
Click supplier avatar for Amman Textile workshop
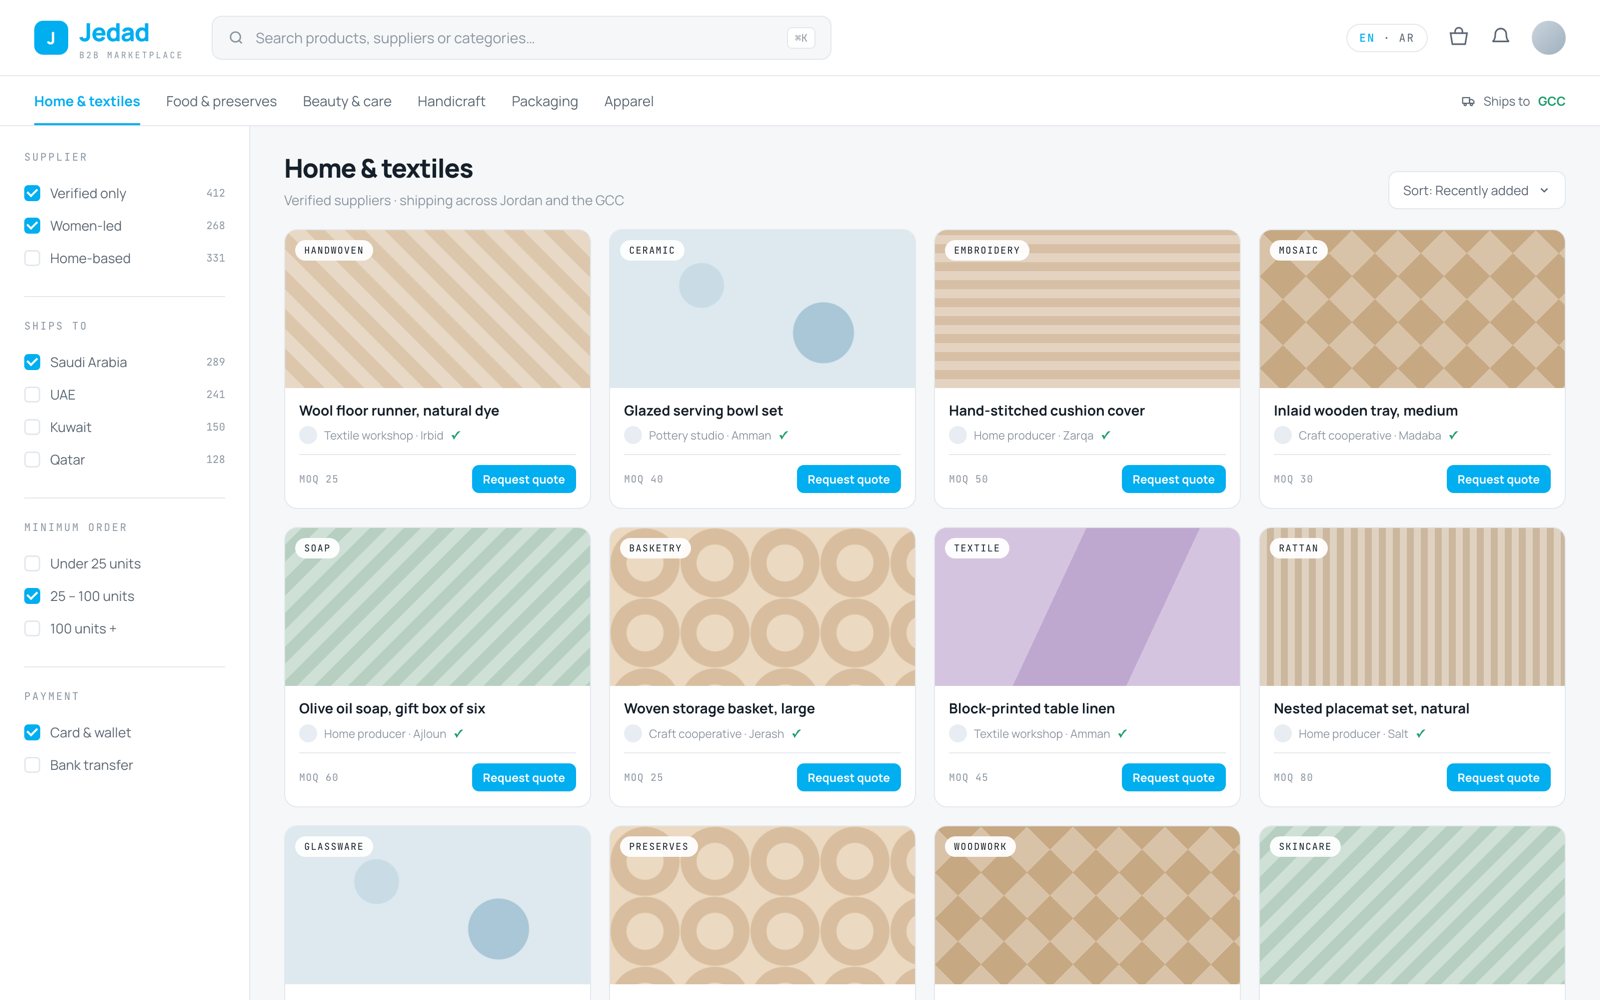point(958,733)
